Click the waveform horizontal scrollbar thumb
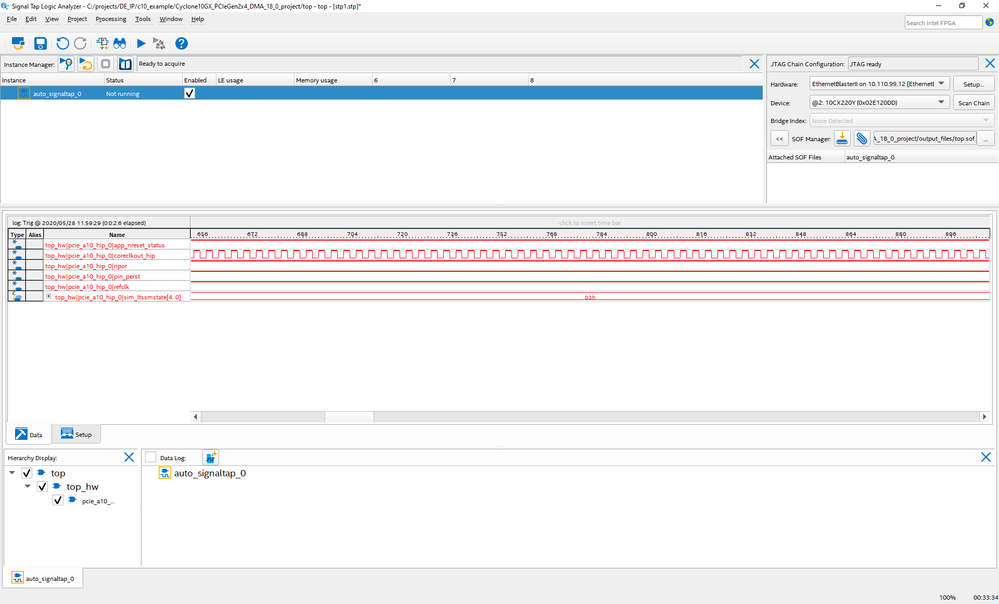This screenshot has width=999, height=604. pyautogui.click(x=349, y=417)
